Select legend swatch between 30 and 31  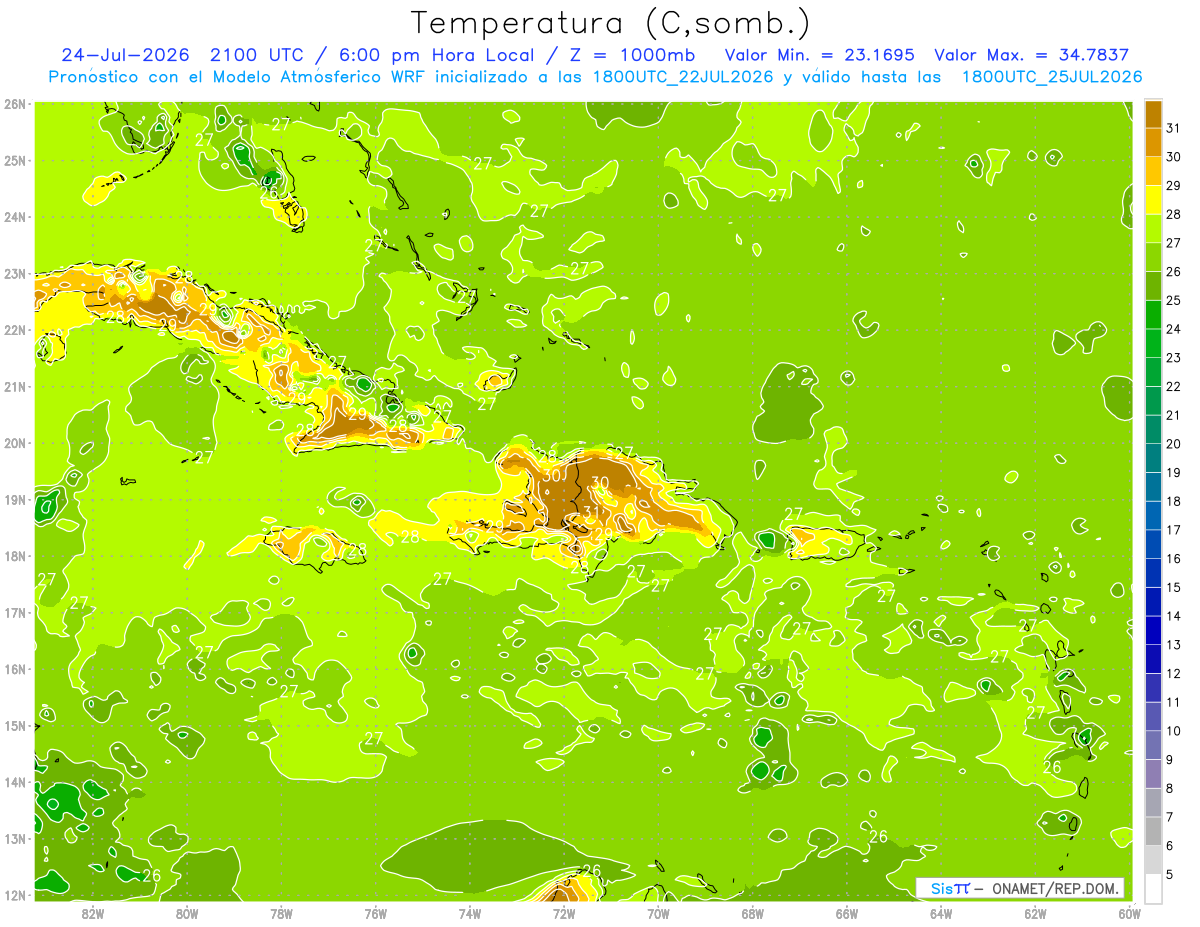(x=1153, y=142)
